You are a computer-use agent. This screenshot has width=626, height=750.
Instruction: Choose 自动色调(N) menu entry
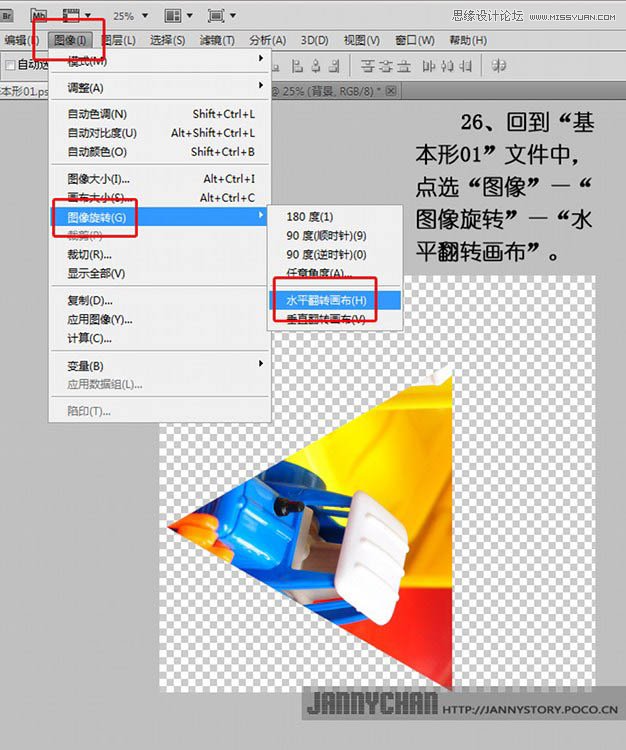coord(160,114)
